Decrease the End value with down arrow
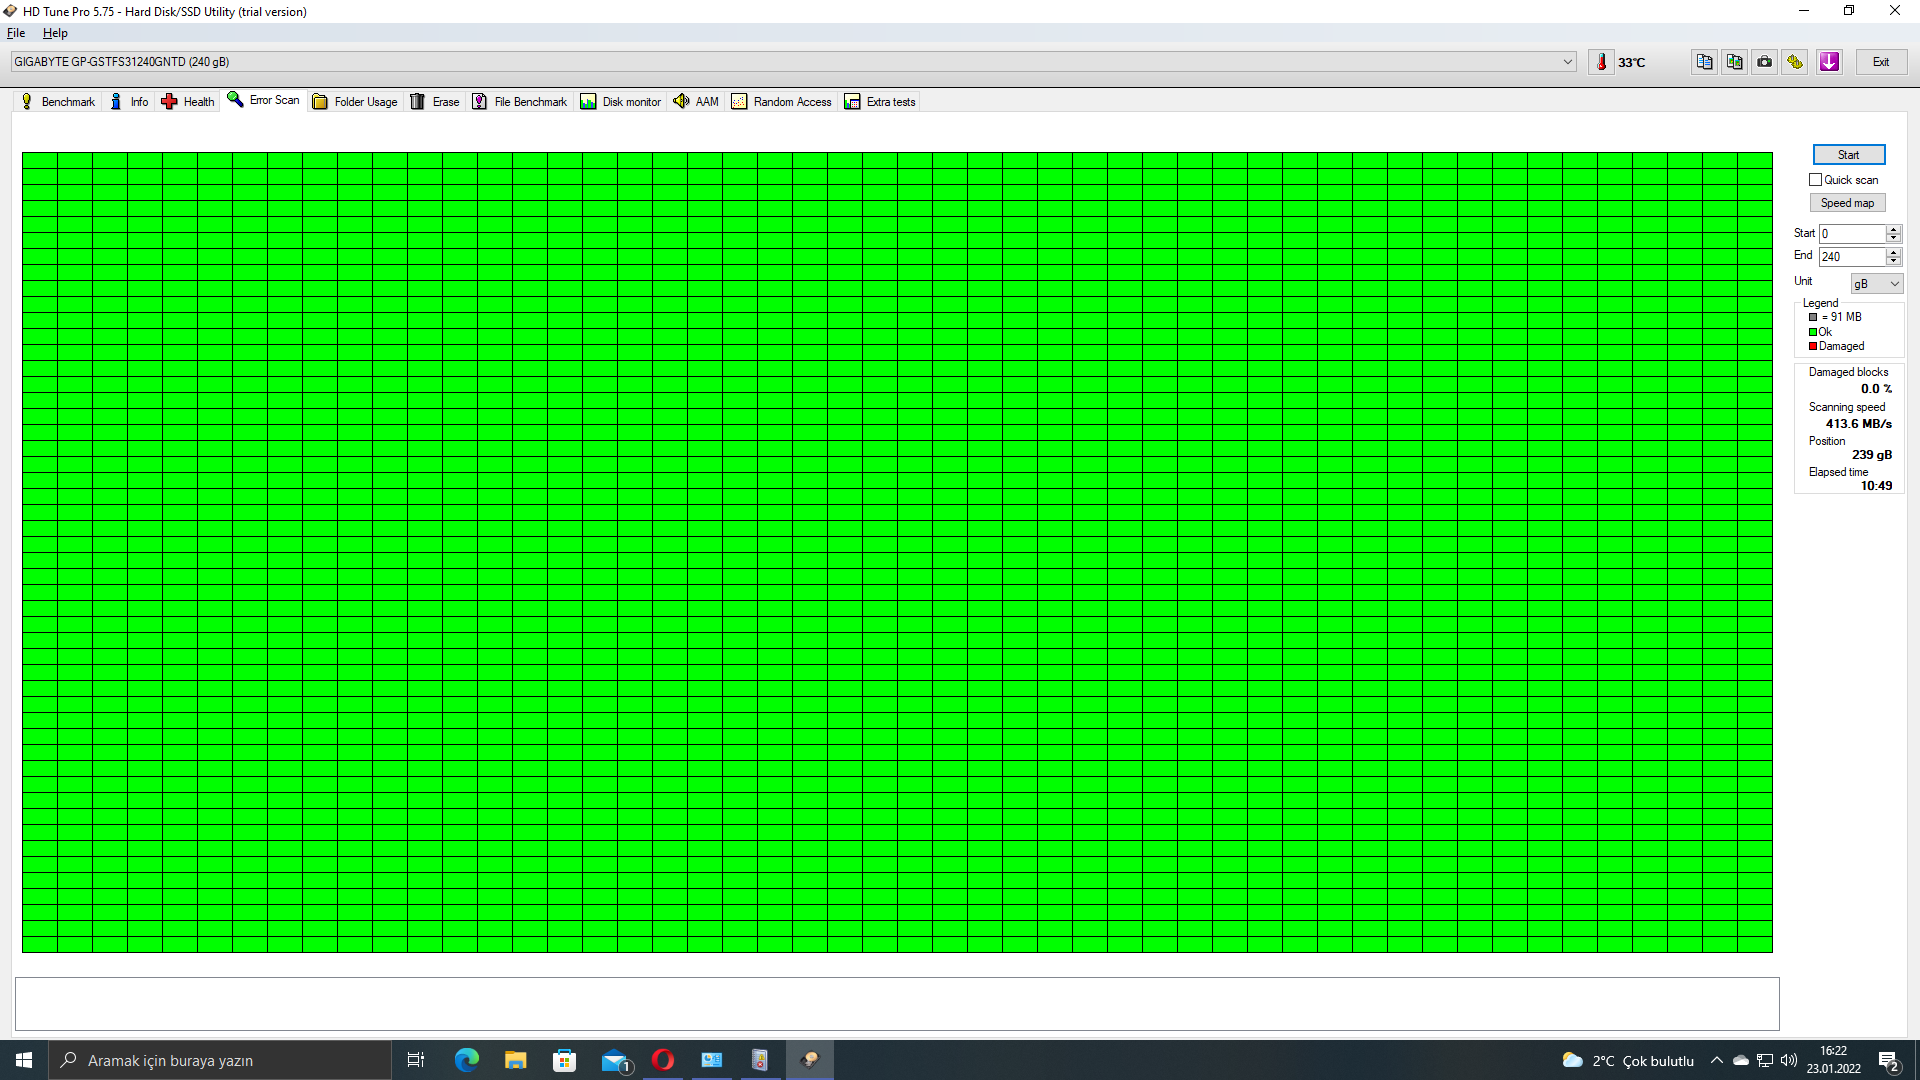This screenshot has width=1920, height=1080. 1893,262
